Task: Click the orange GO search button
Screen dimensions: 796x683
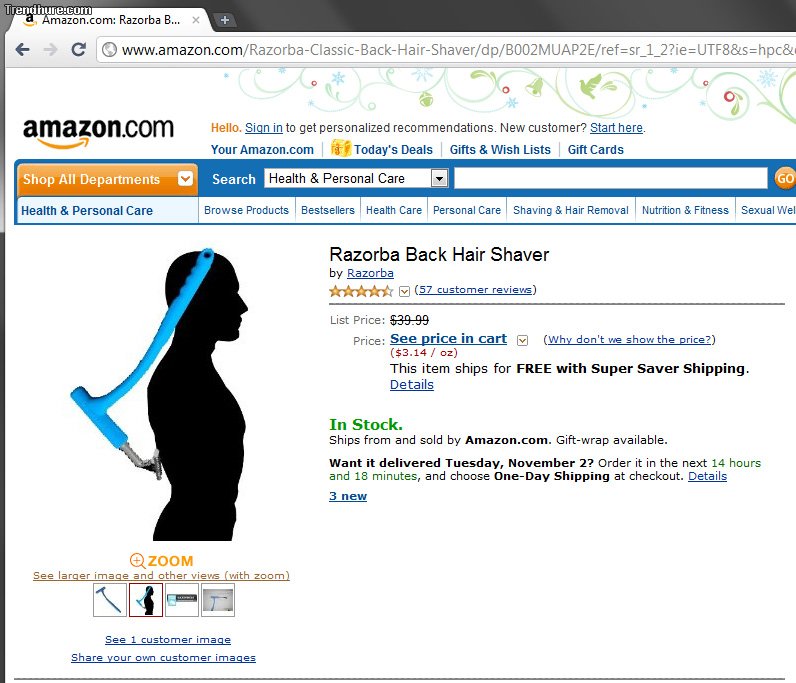Action: (785, 178)
